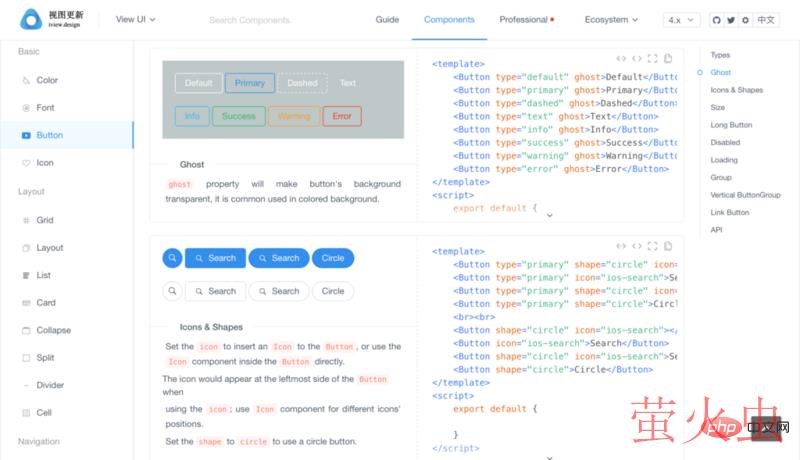Open Ghost example code in fullscreen
Screen dimensions: 800x460
coord(652,58)
